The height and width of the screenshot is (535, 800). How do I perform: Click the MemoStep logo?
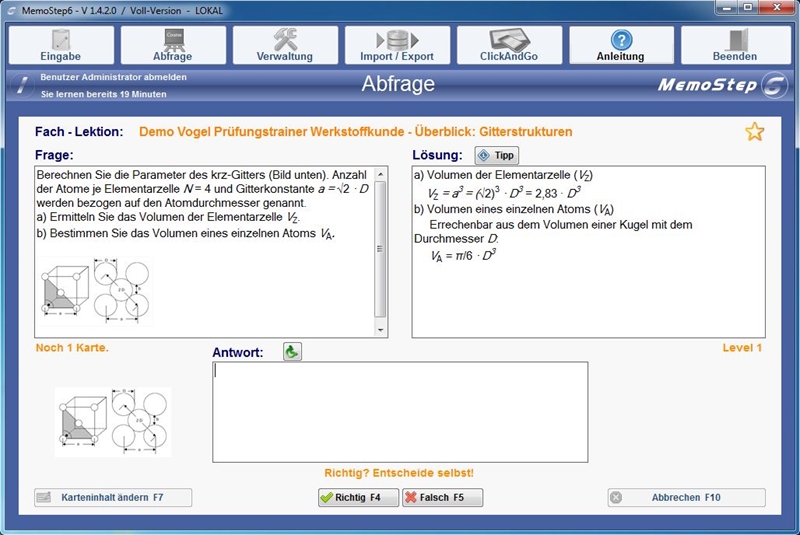pos(722,85)
